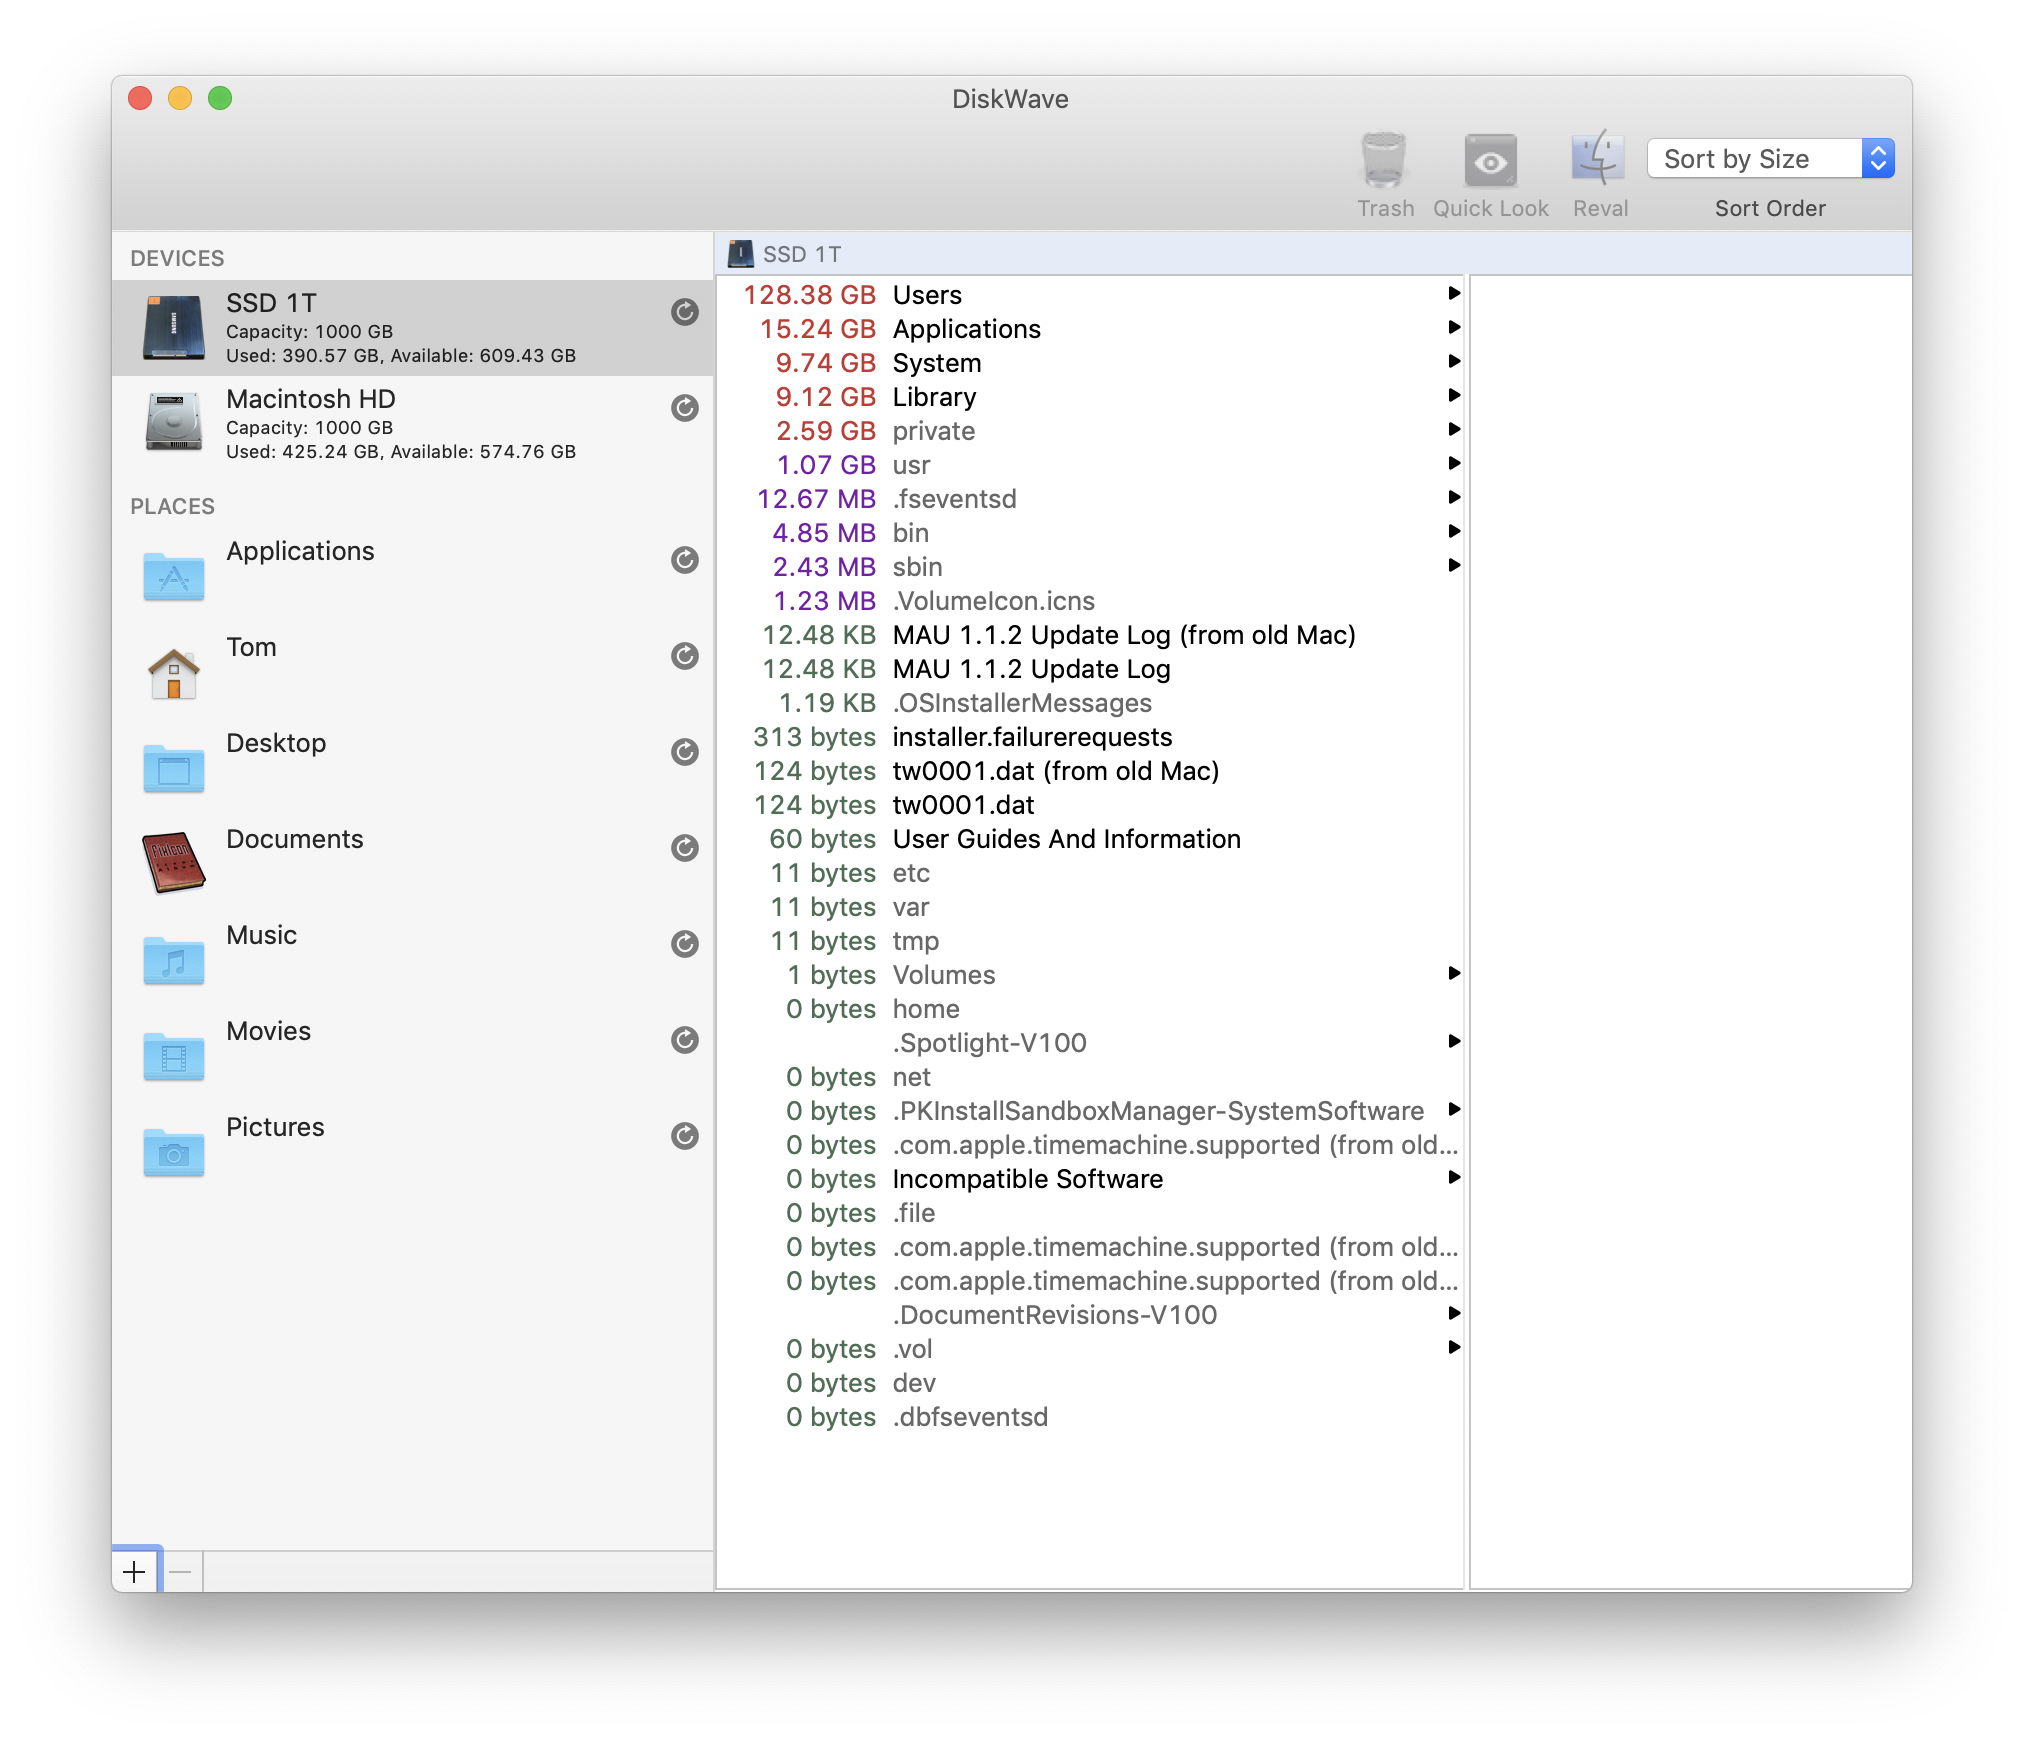The width and height of the screenshot is (2024, 1740).
Task: Expand the Volumes folder arrow
Action: coord(1454,973)
